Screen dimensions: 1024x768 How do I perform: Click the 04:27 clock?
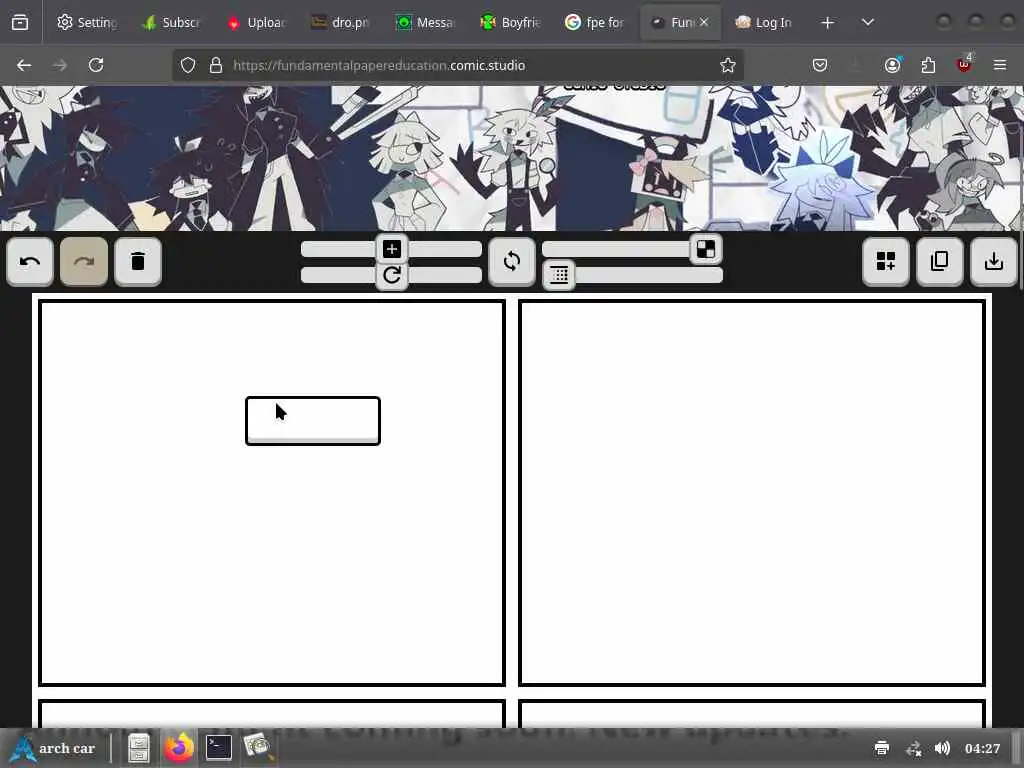982,748
